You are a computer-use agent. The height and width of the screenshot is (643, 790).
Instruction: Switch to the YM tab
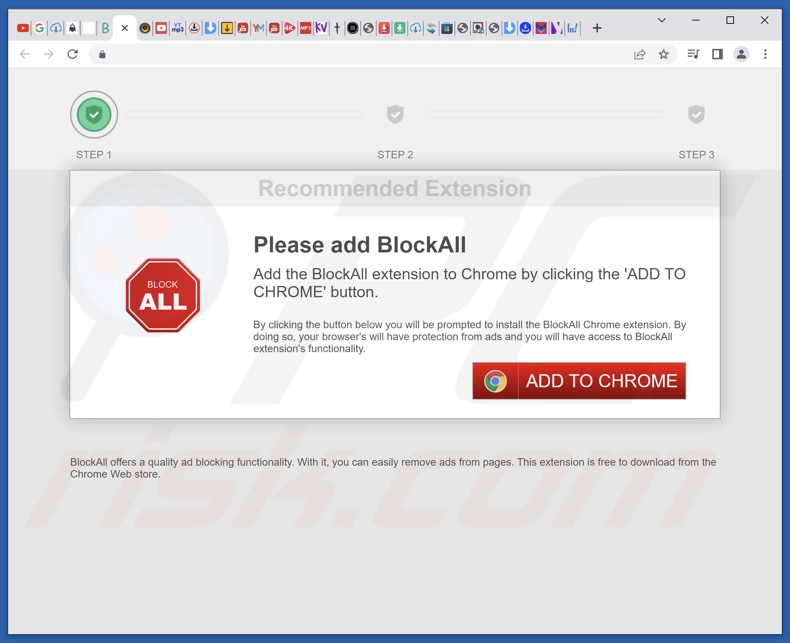click(258, 28)
